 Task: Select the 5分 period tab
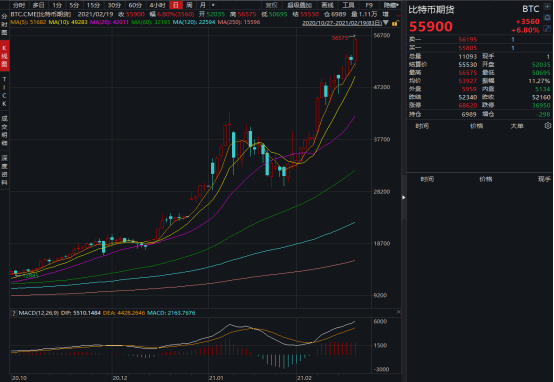[x=74, y=5]
